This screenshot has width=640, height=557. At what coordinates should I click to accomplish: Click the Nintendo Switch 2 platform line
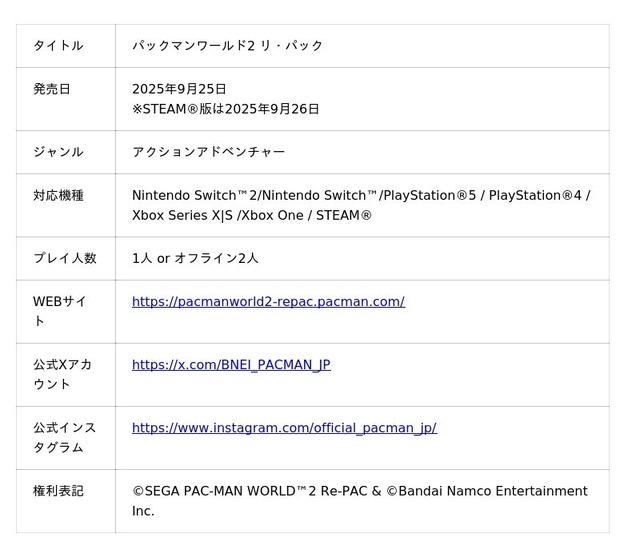coord(360,195)
